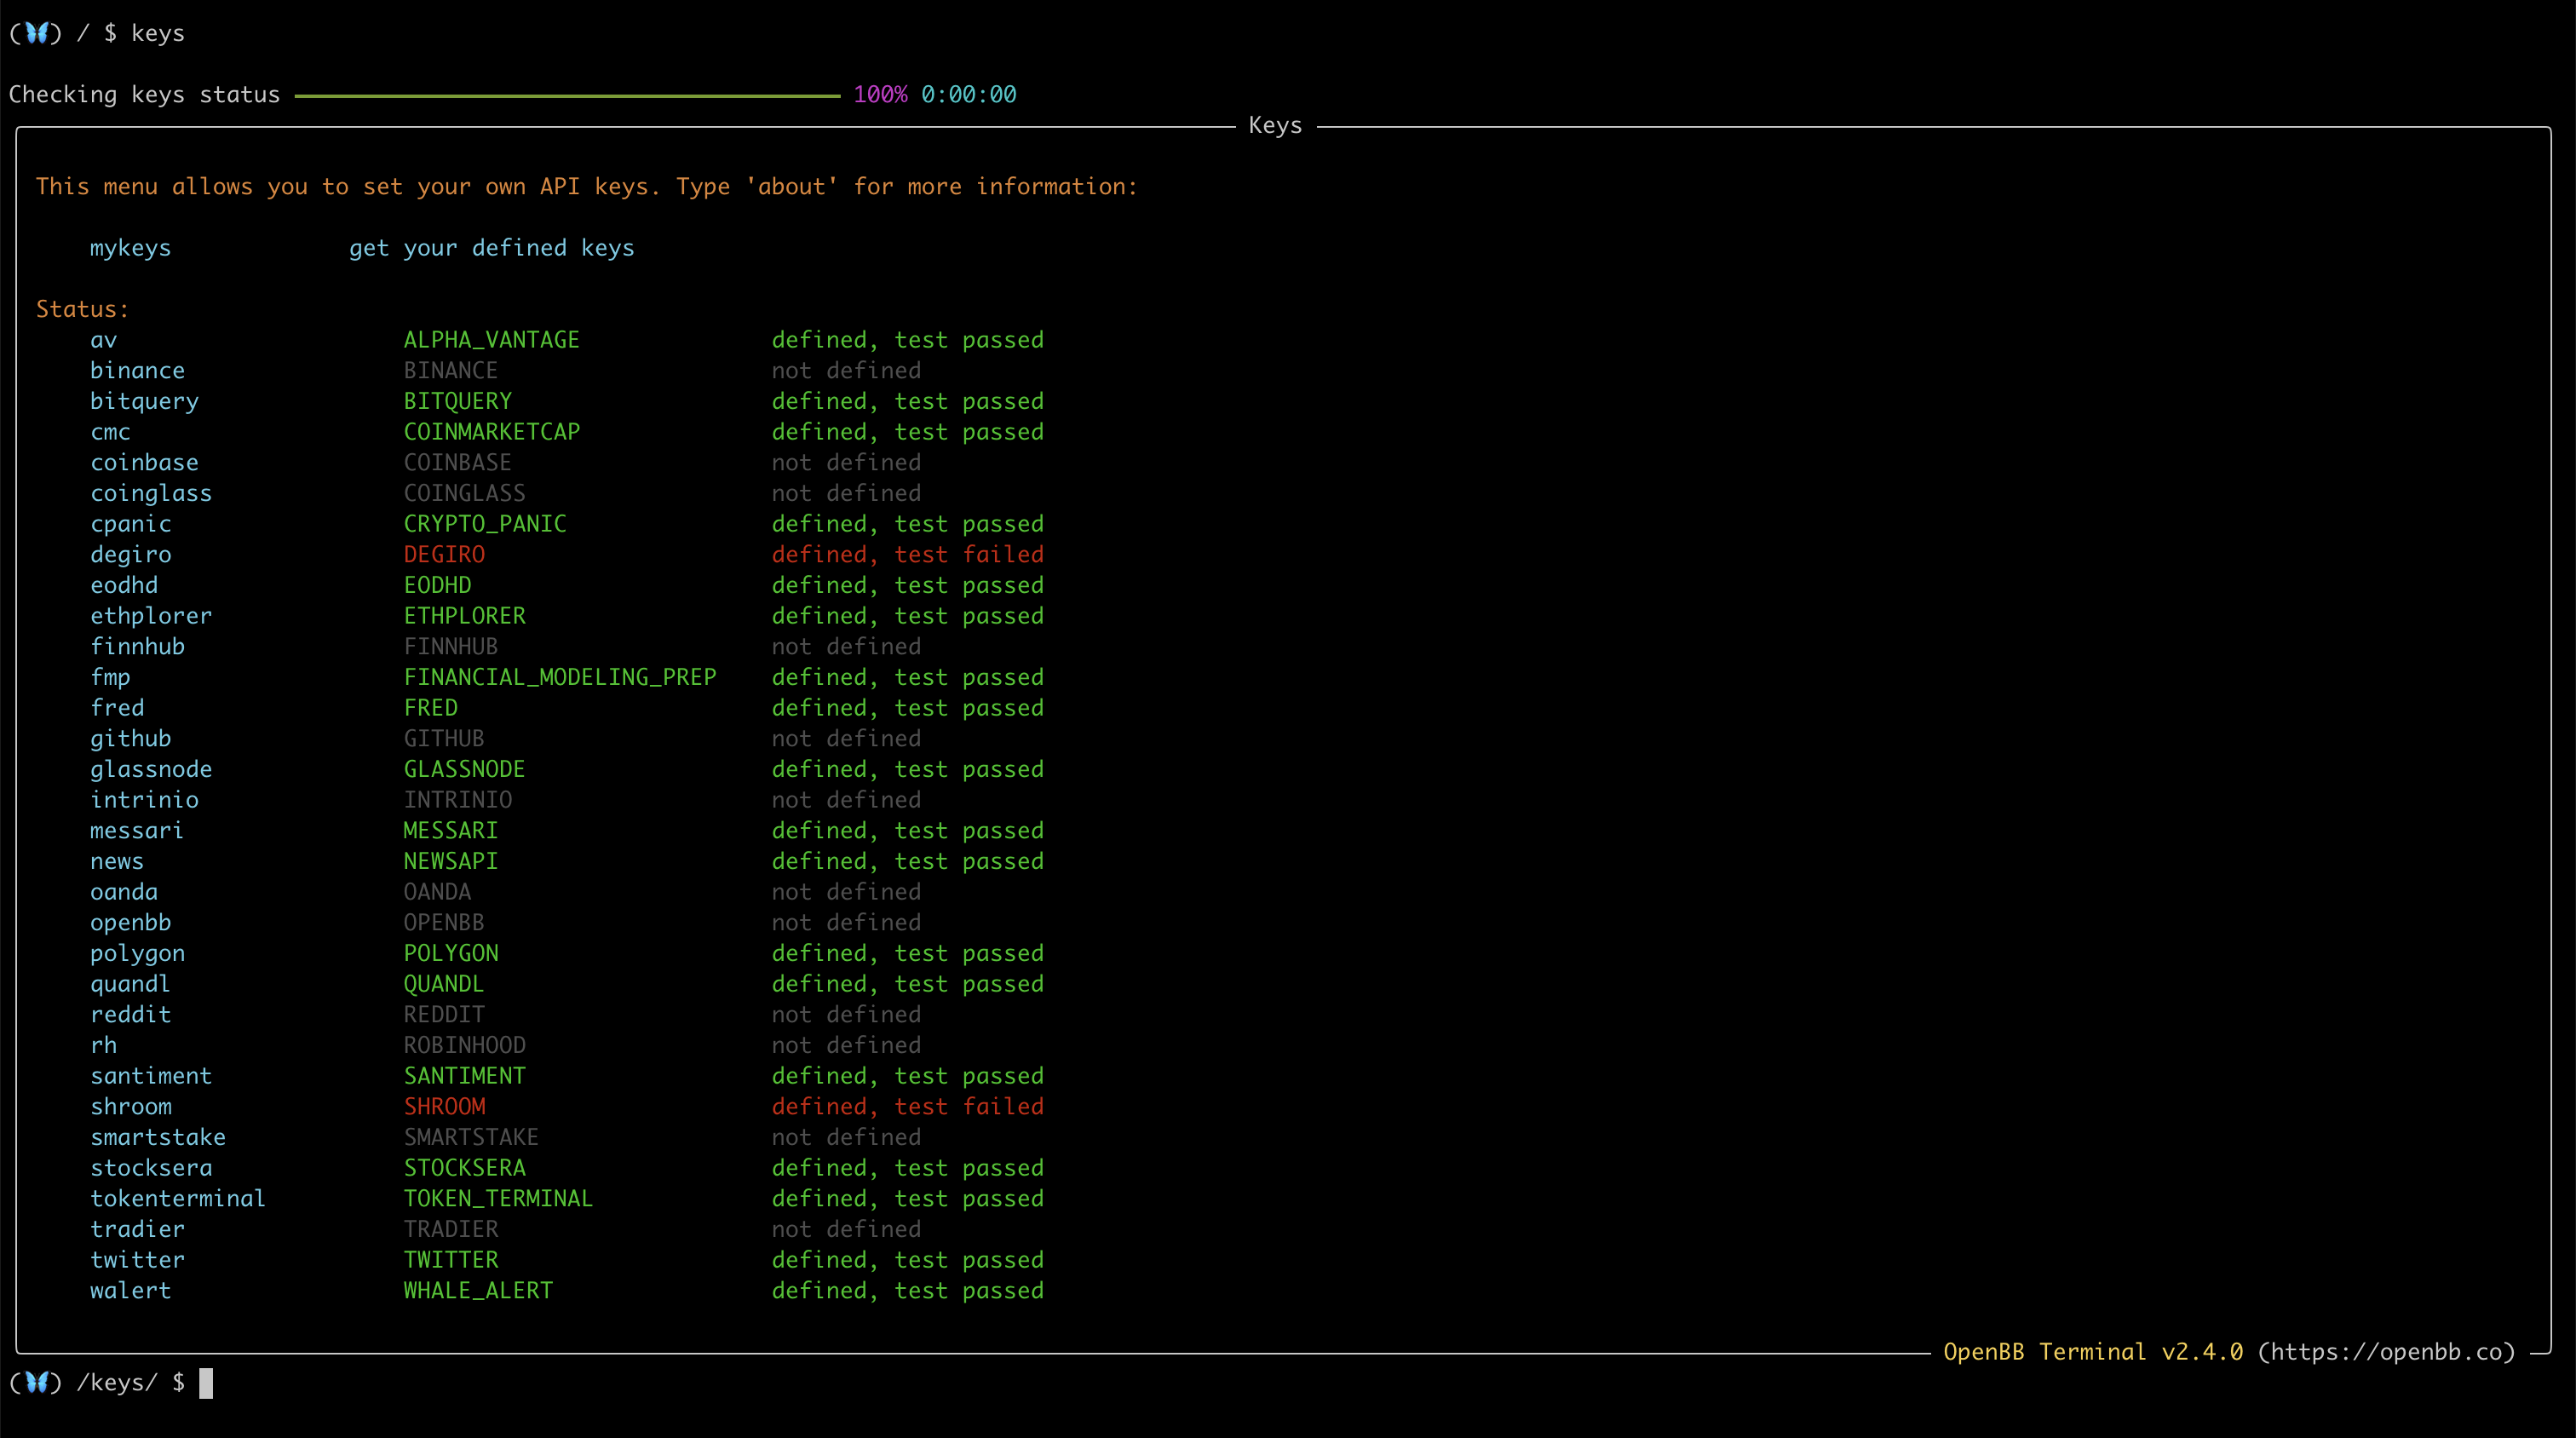Viewport: 2576px width, 1438px height.
Task: Click the WHALE_ALERT key name
Action: click(477, 1291)
